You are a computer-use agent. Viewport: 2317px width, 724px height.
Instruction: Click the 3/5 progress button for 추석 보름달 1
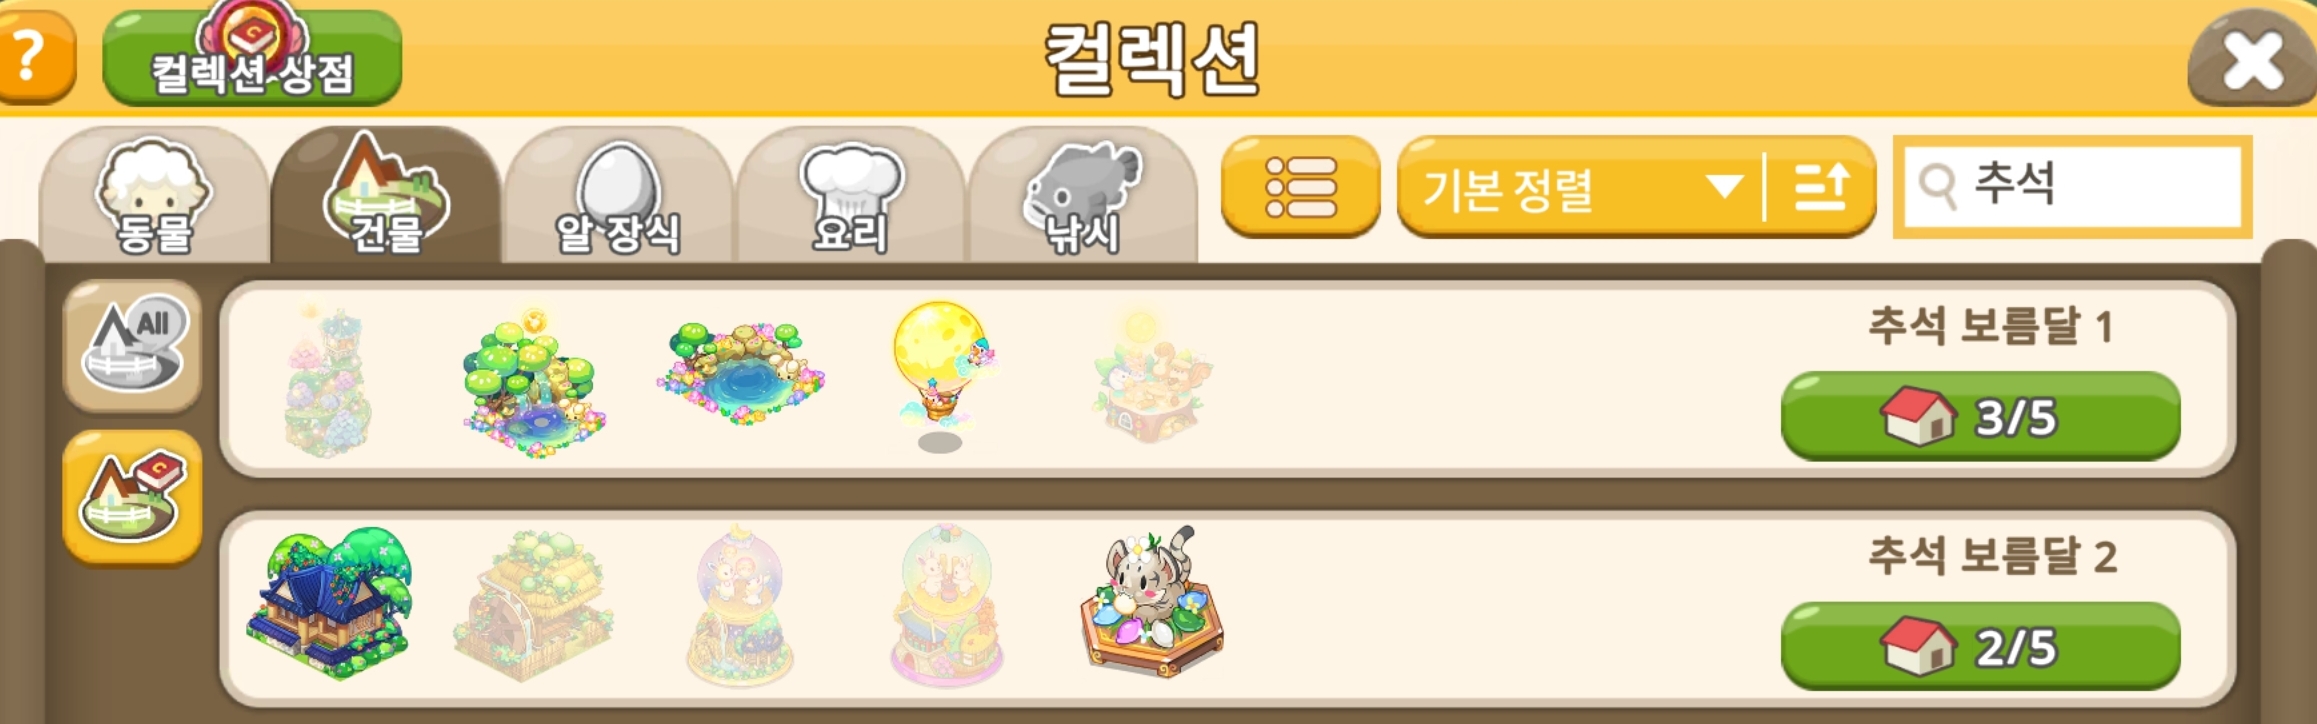[x=1980, y=416]
